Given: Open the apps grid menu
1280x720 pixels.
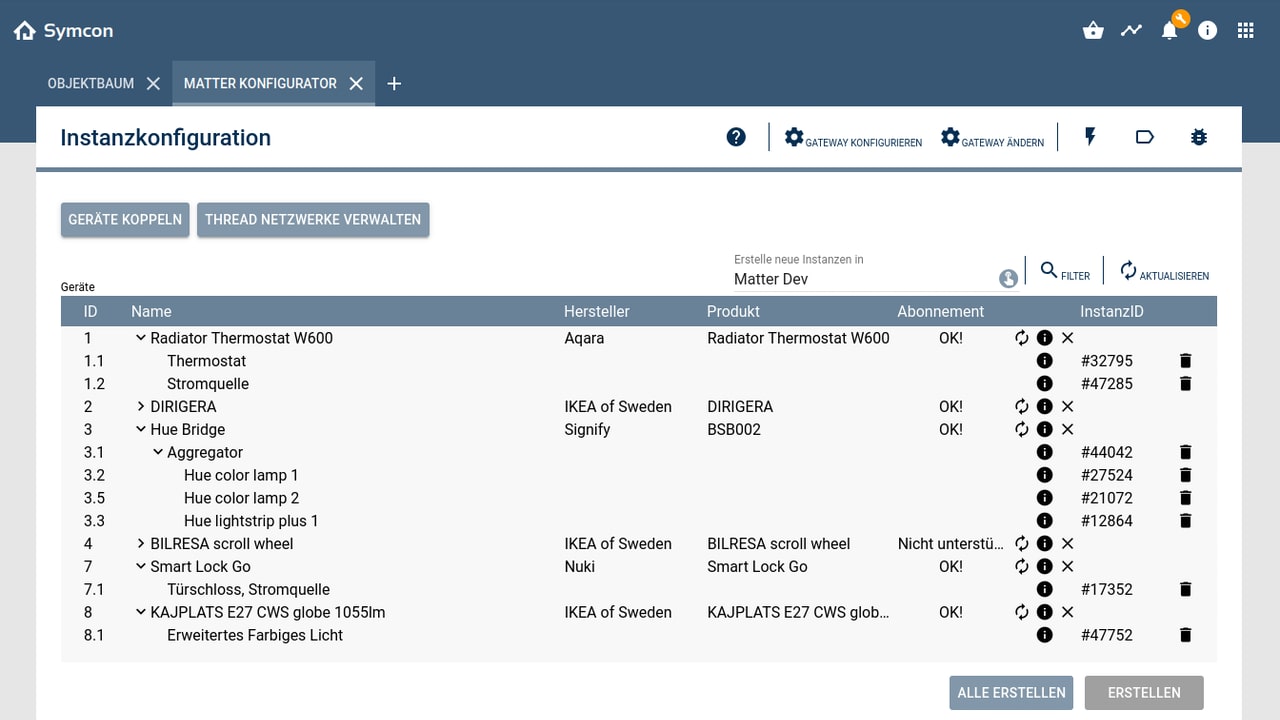Looking at the screenshot, I should [x=1245, y=31].
